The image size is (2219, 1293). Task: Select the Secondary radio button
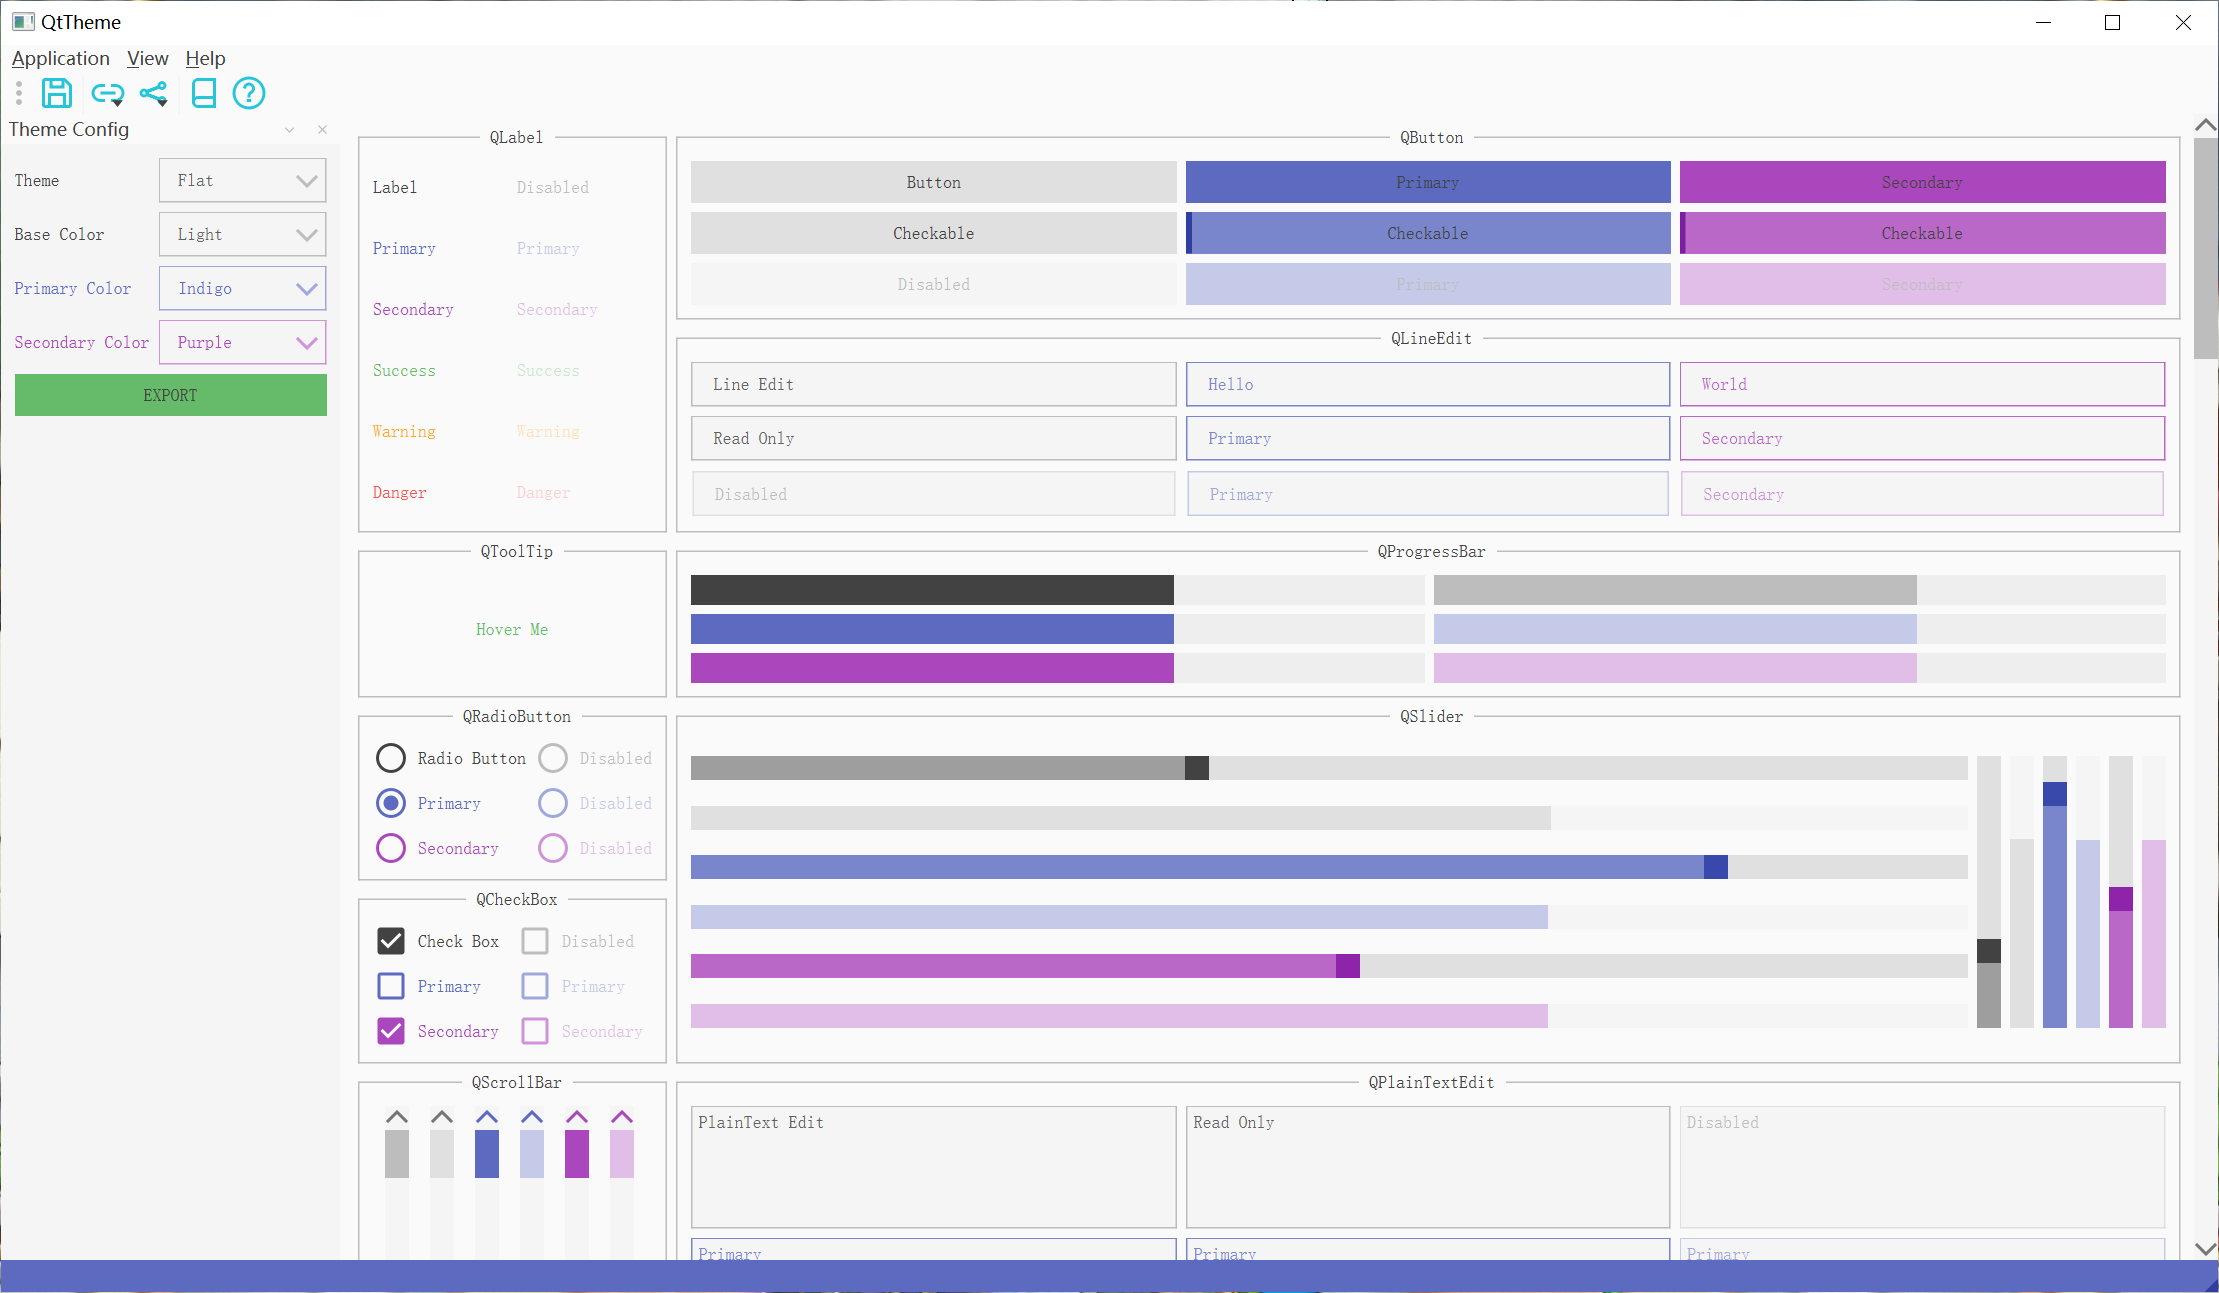391,848
